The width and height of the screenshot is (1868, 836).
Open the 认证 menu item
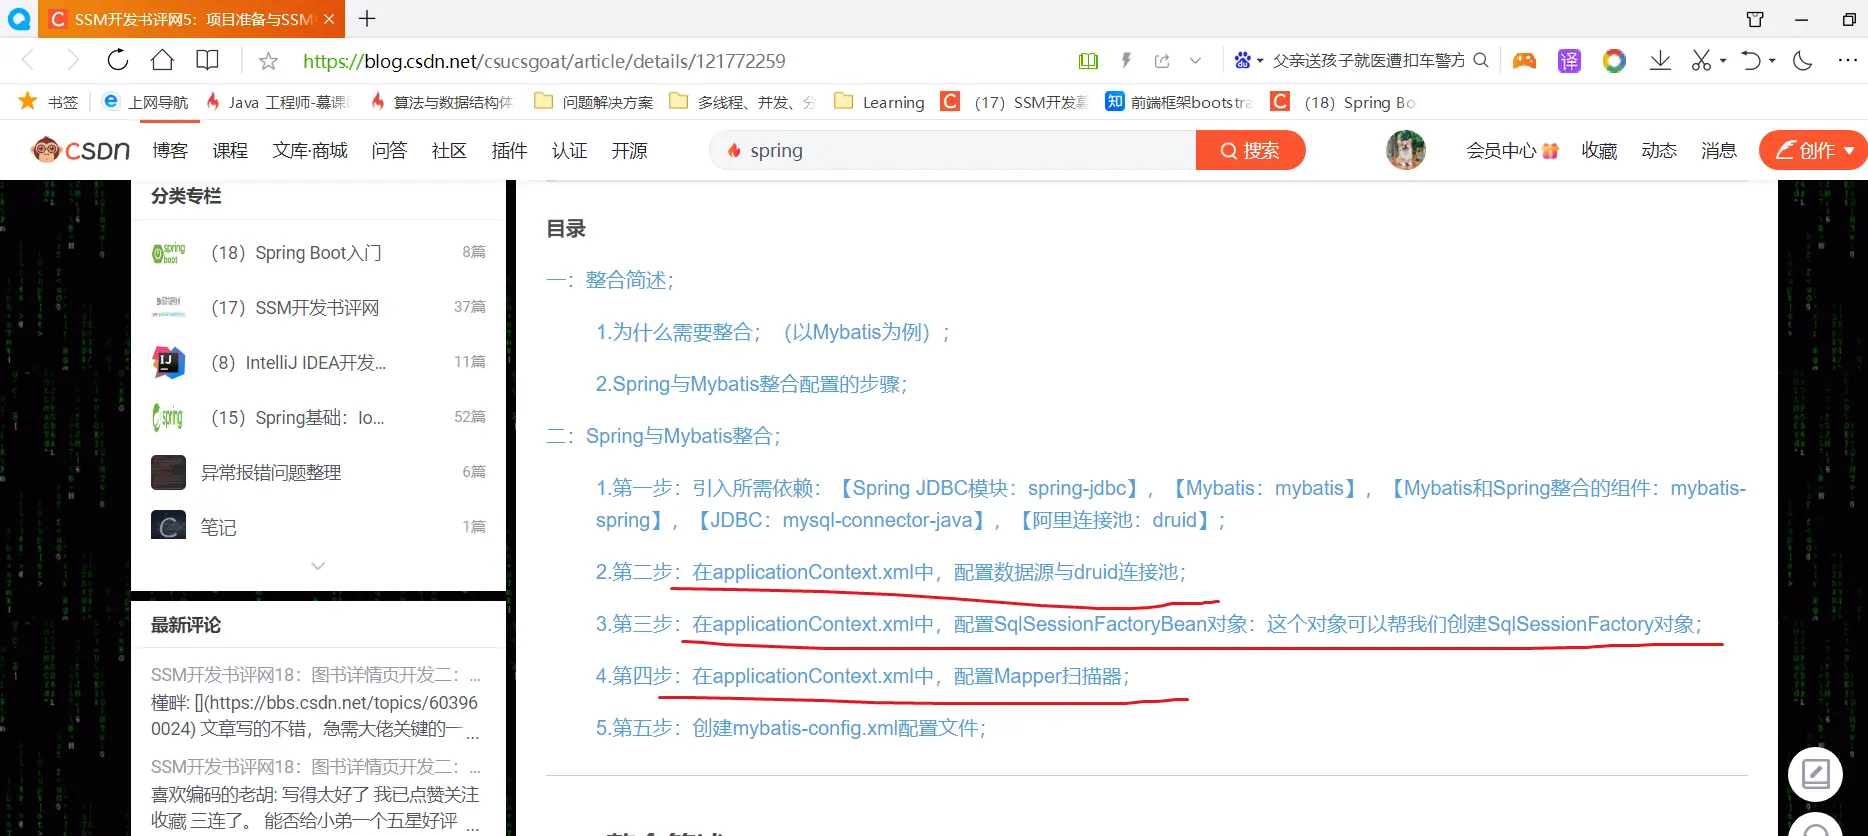click(569, 150)
